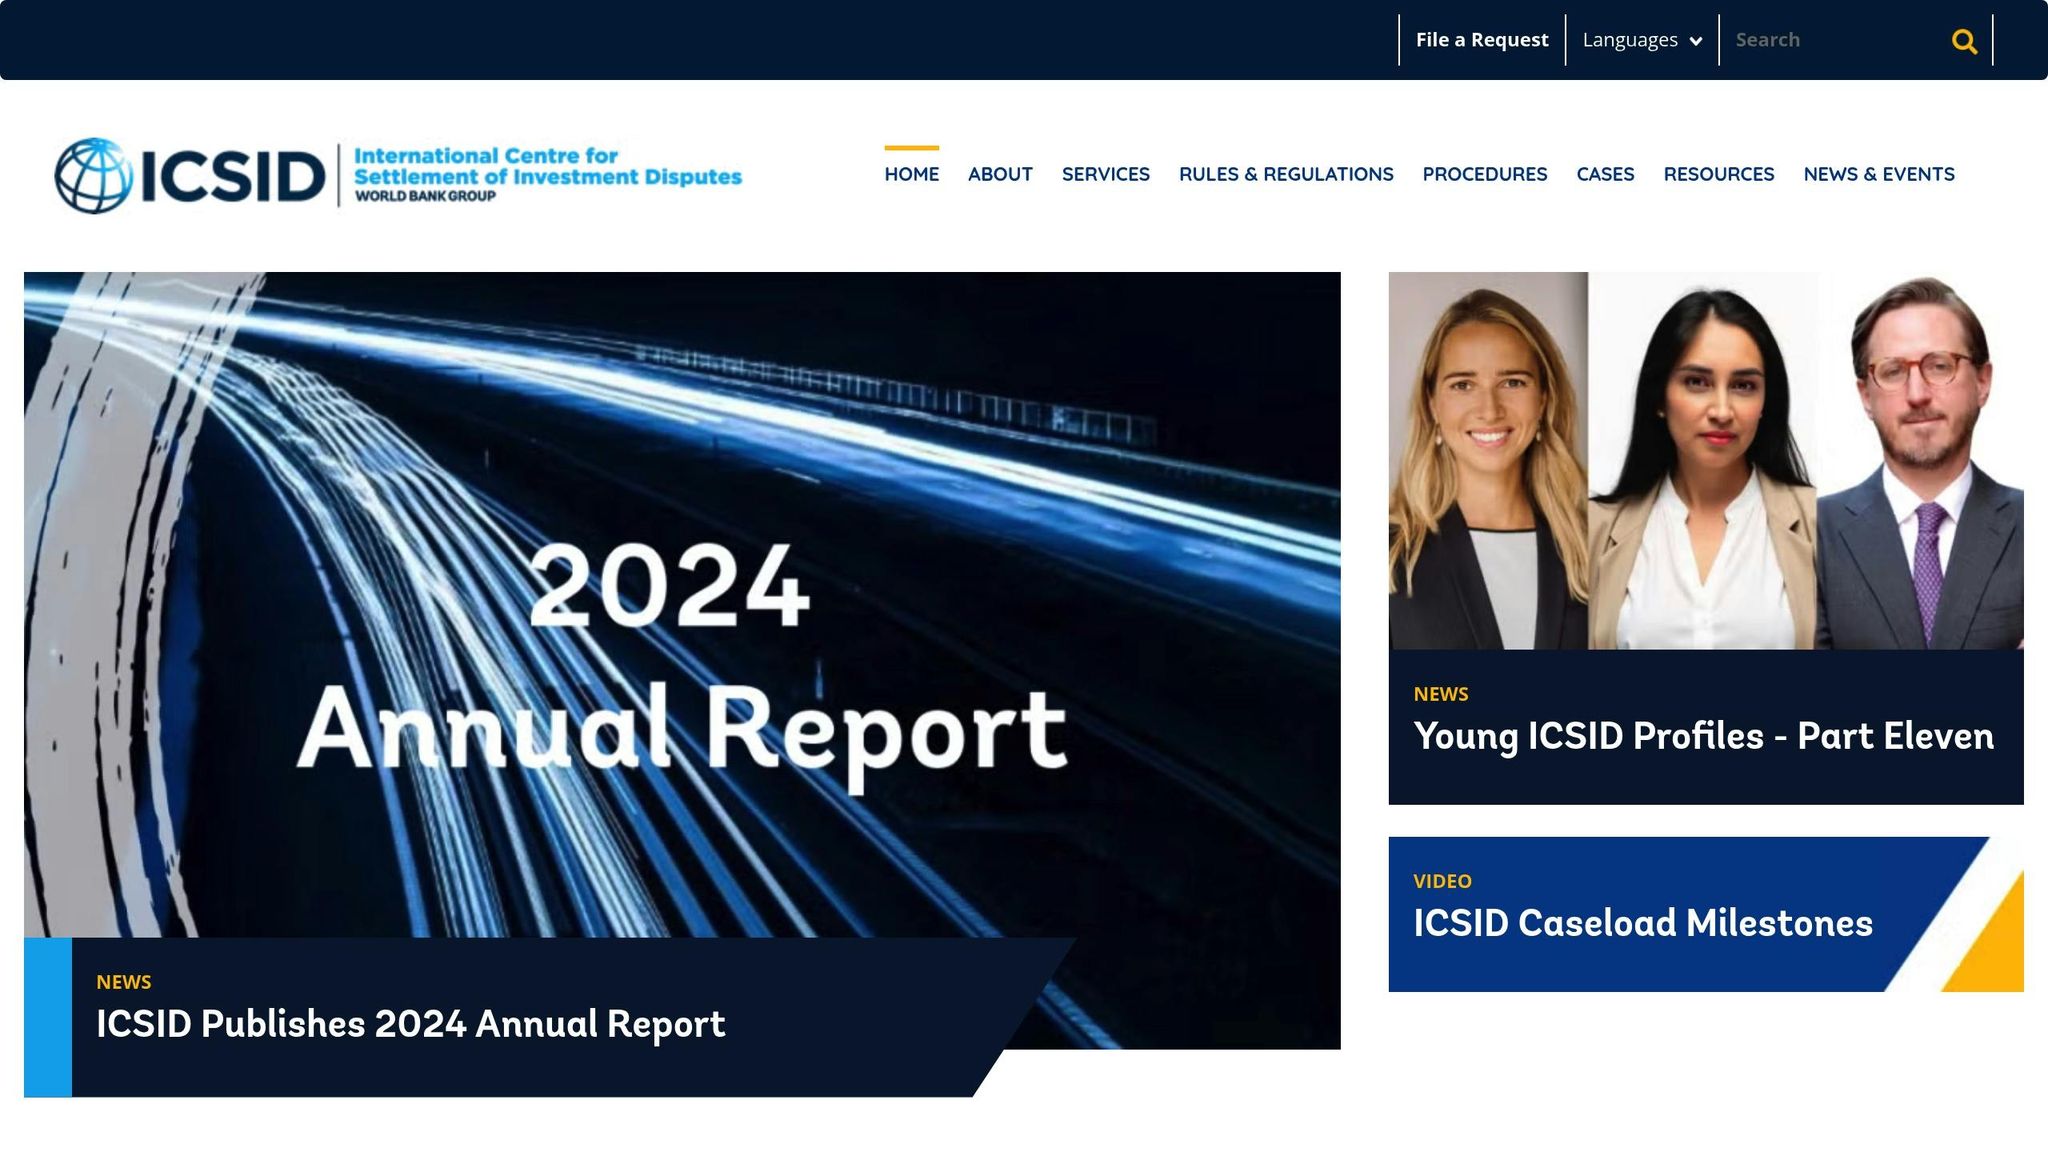2048x1152 pixels.
Task: Open the PROCEDURES menu
Action: click(1485, 174)
